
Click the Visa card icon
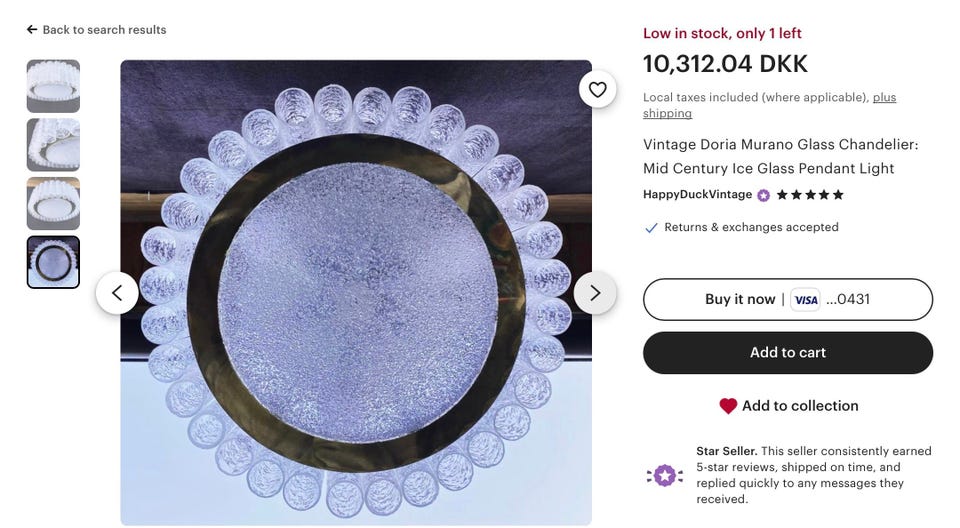805,300
